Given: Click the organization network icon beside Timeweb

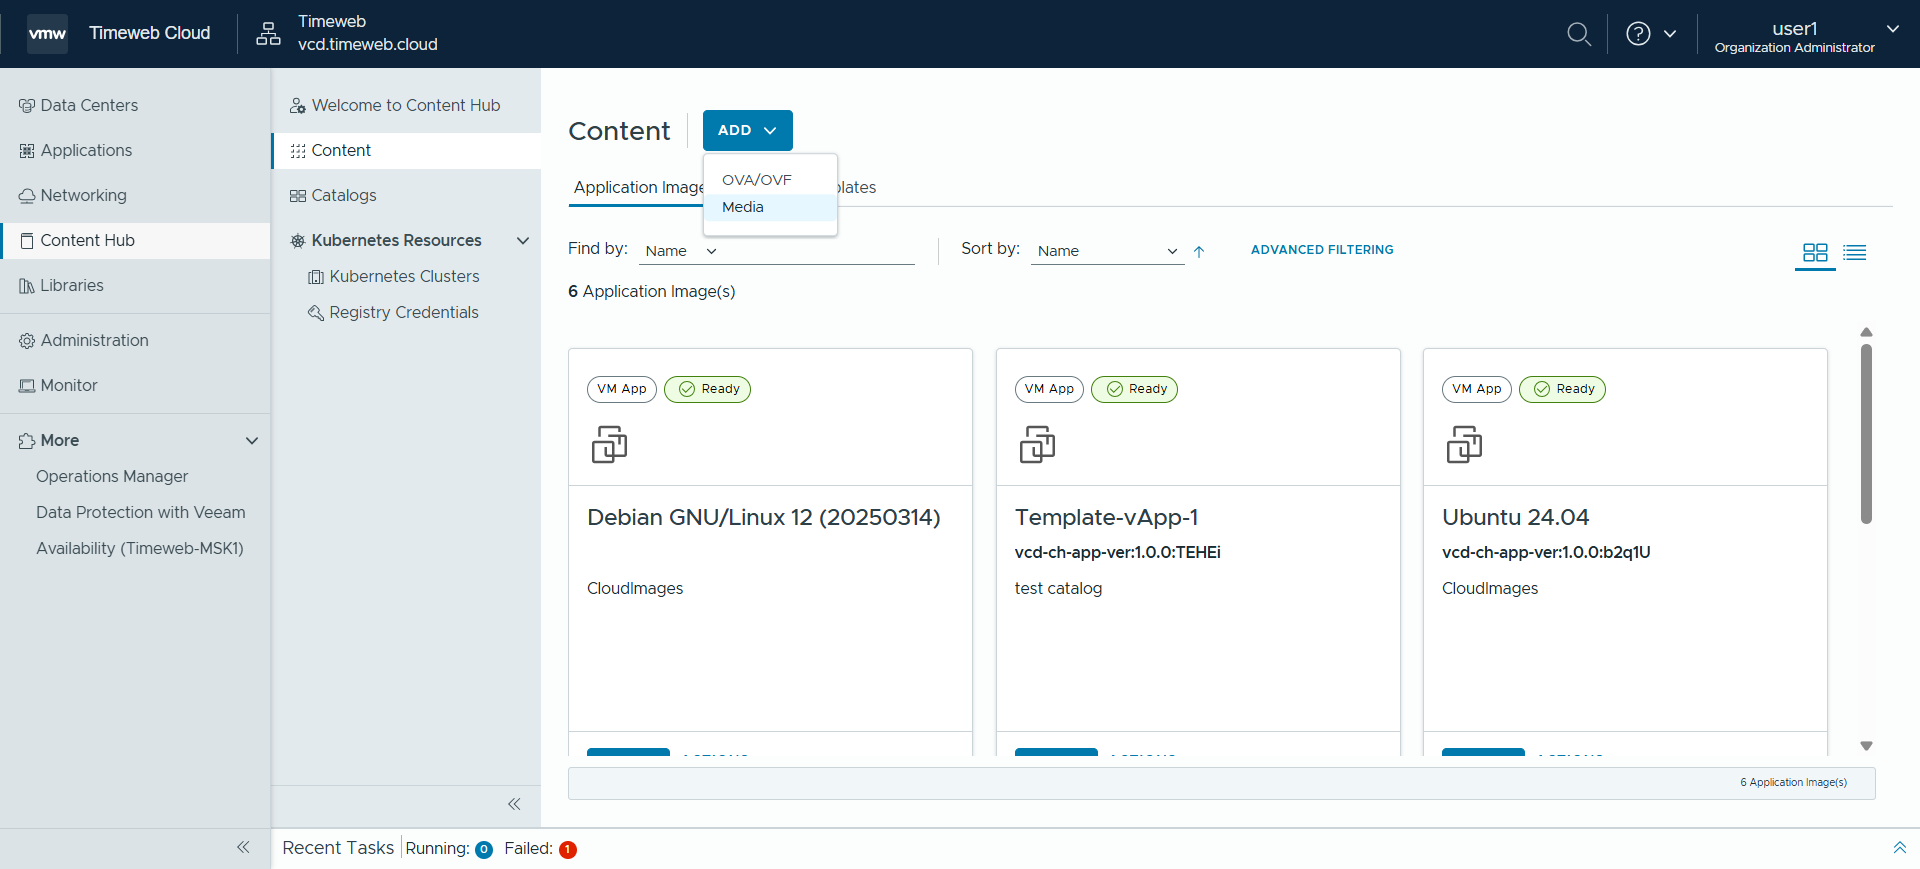Looking at the screenshot, I should point(268,34).
